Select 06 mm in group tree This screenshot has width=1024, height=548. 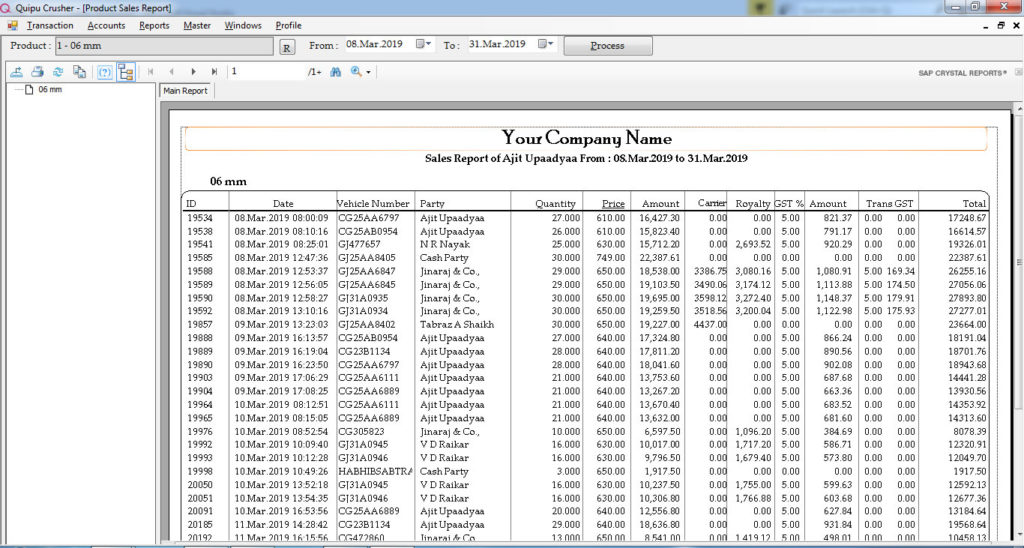click(50, 90)
